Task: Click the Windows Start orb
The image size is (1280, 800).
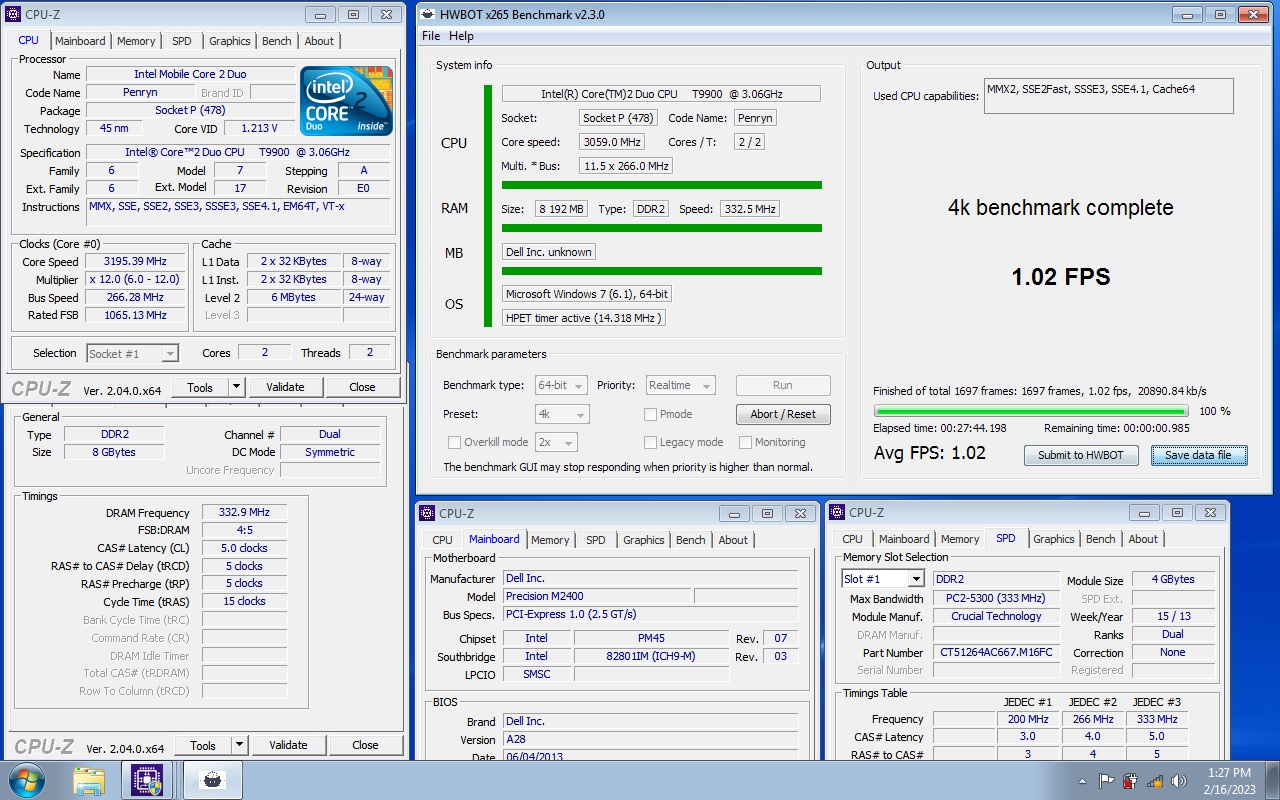Action: tap(25, 780)
